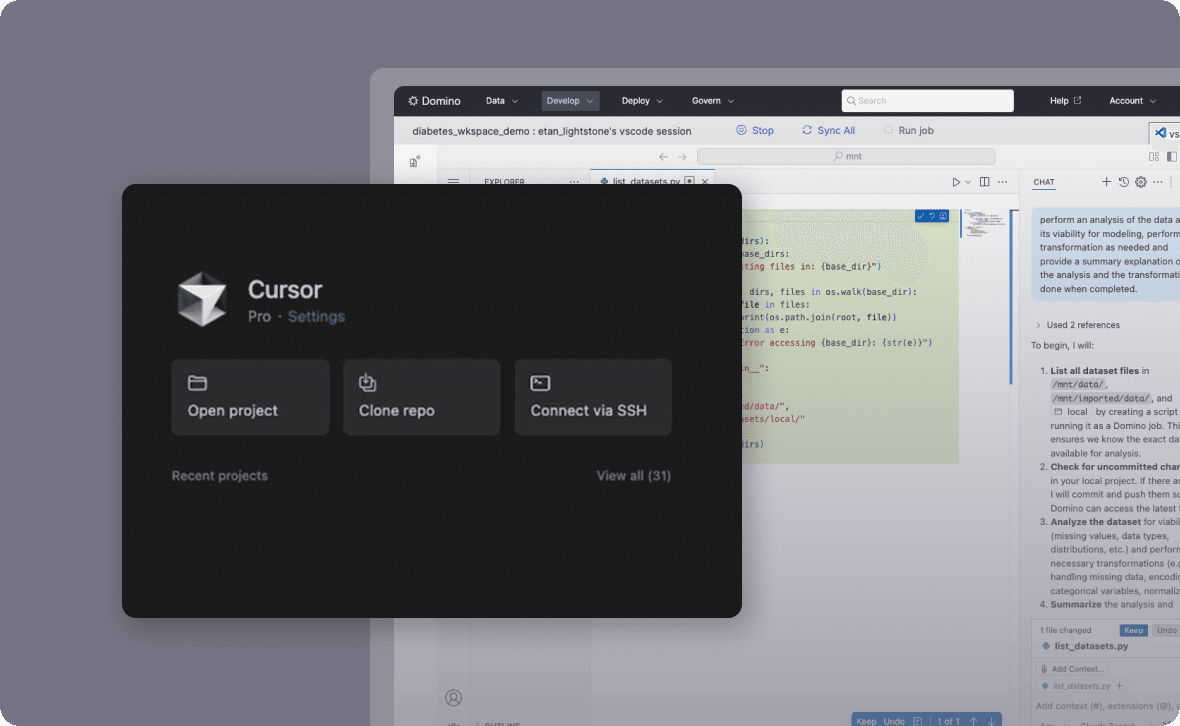Open the accounts icon in activity bar
Viewport: 1180px width, 726px height.
point(454,697)
